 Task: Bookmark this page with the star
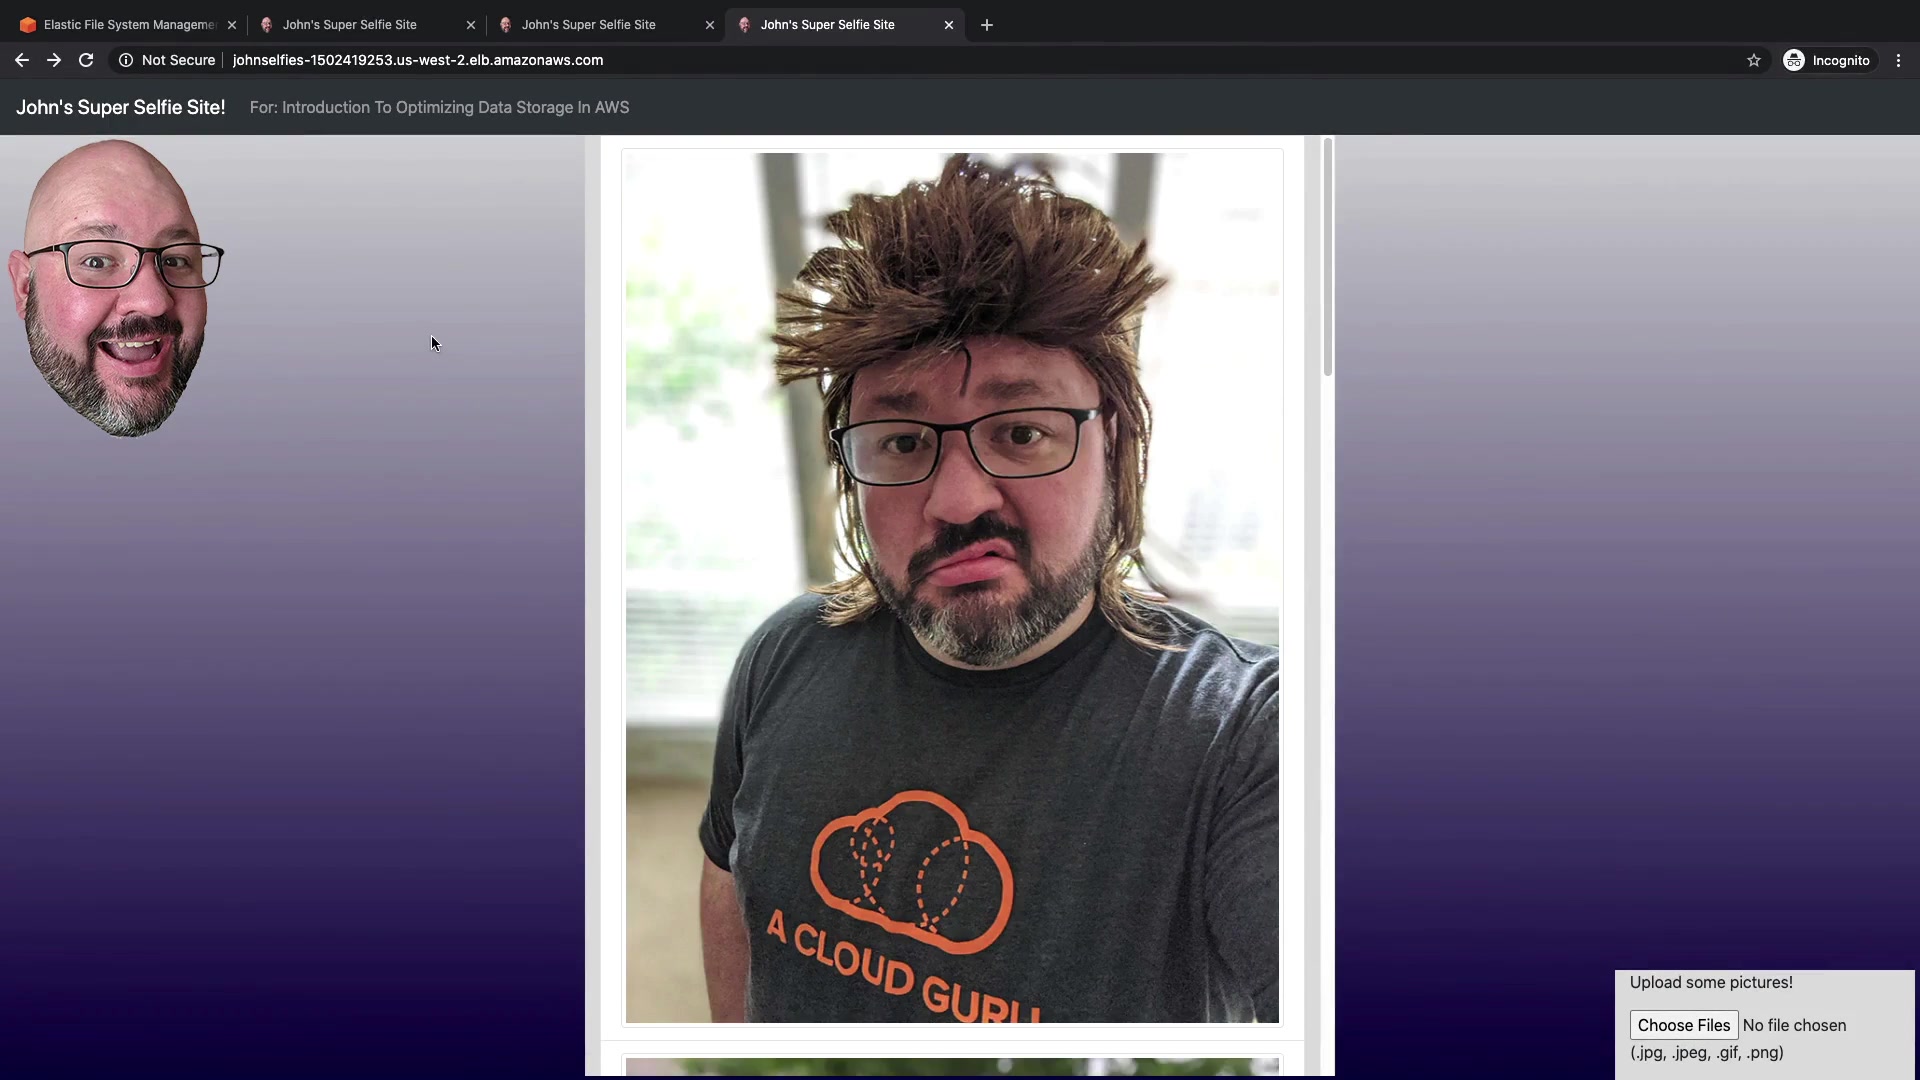[1753, 60]
